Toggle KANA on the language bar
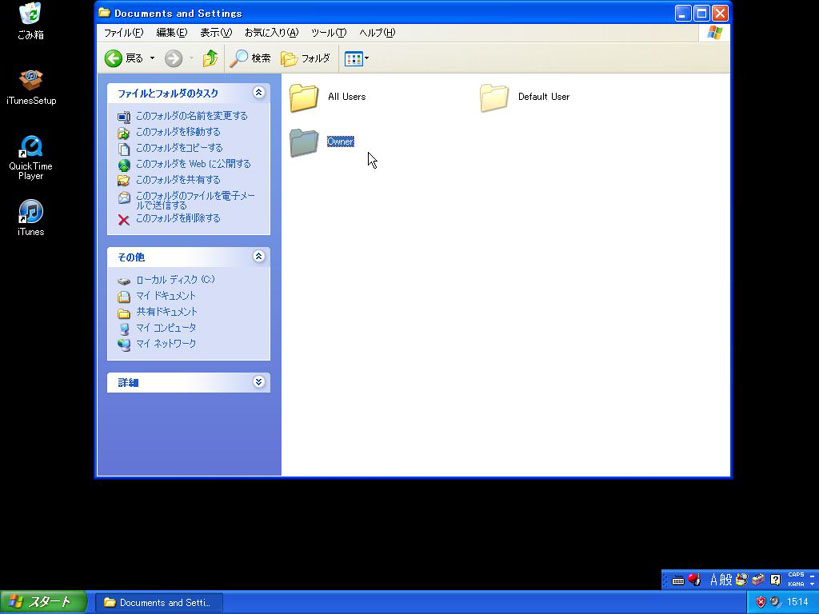 click(796, 584)
